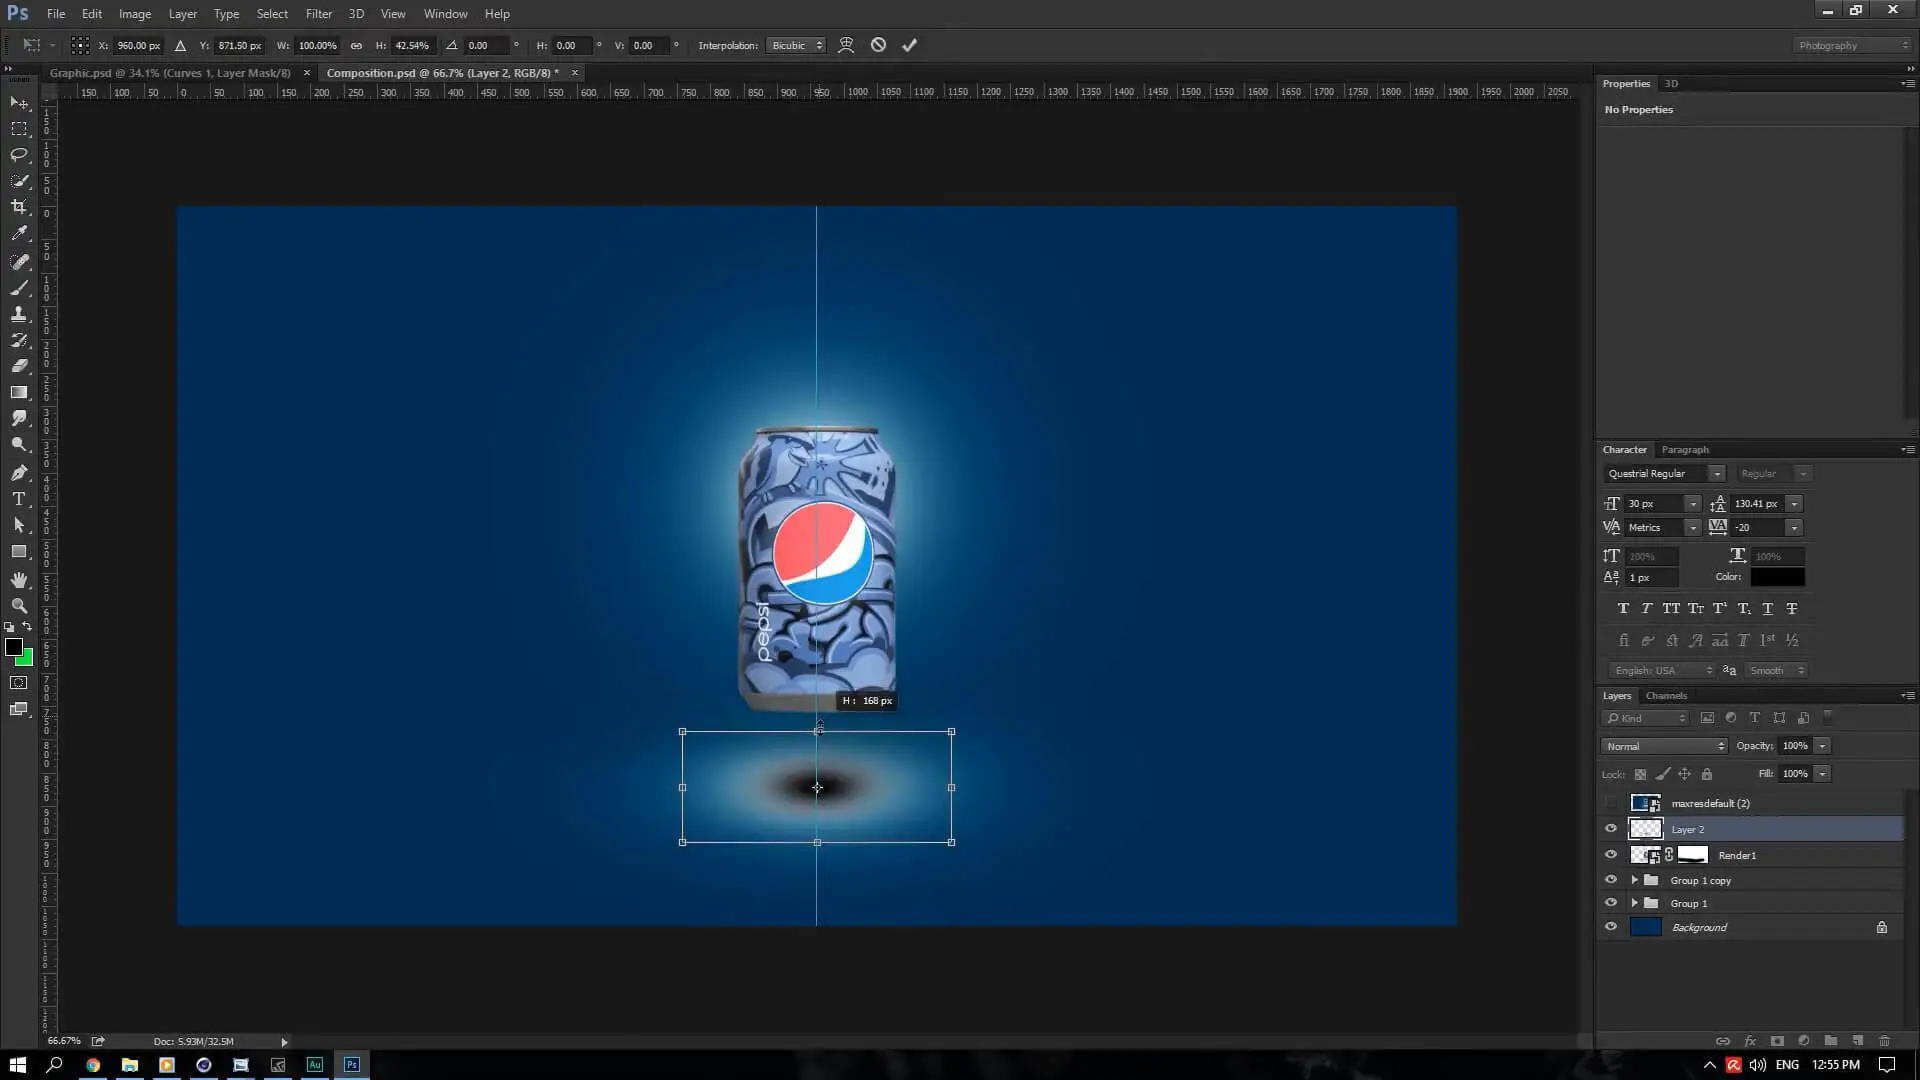Select the Spot Healing Brush tool
Image resolution: width=1920 pixels, height=1080 pixels.
[19, 262]
